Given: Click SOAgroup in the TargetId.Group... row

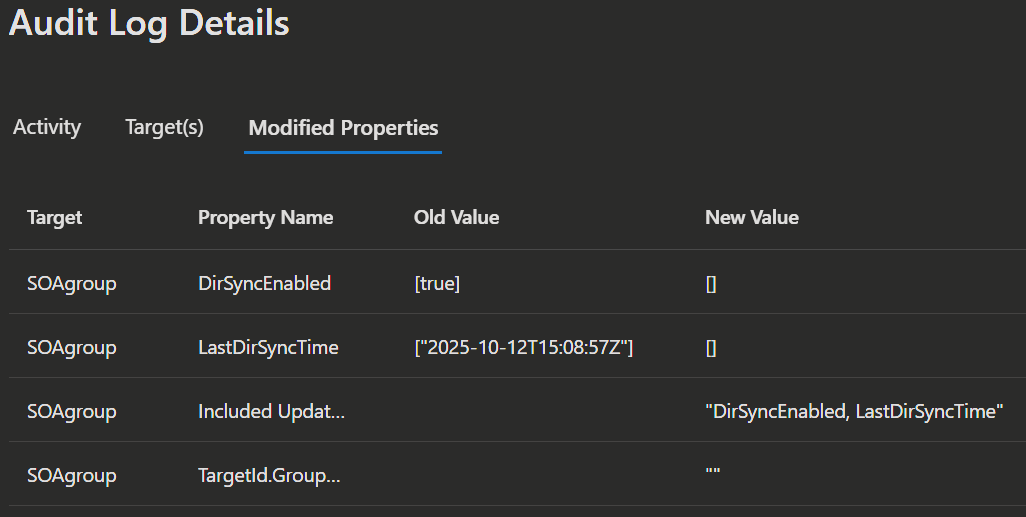Looking at the screenshot, I should [x=72, y=476].
